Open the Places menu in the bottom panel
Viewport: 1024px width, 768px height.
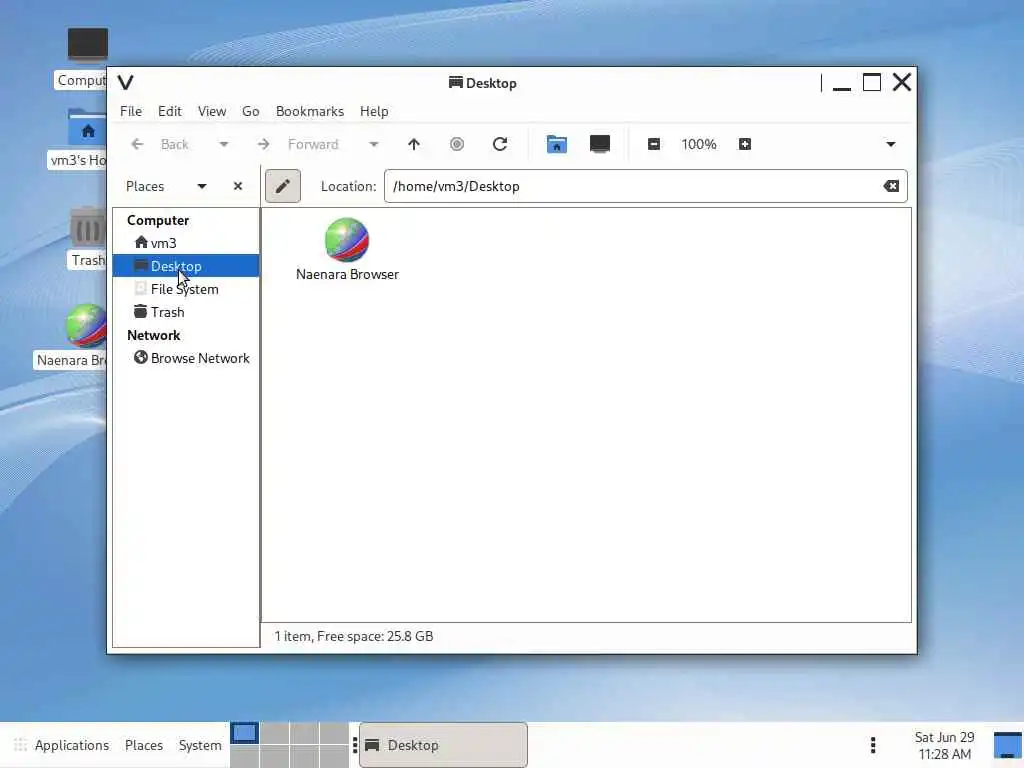(x=144, y=745)
